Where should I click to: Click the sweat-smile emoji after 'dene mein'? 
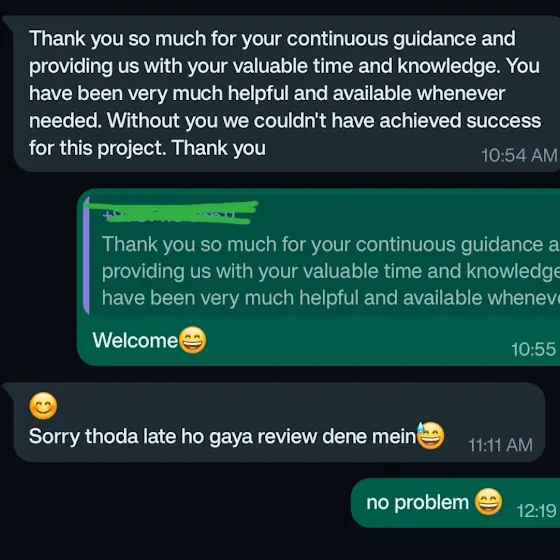point(431,435)
